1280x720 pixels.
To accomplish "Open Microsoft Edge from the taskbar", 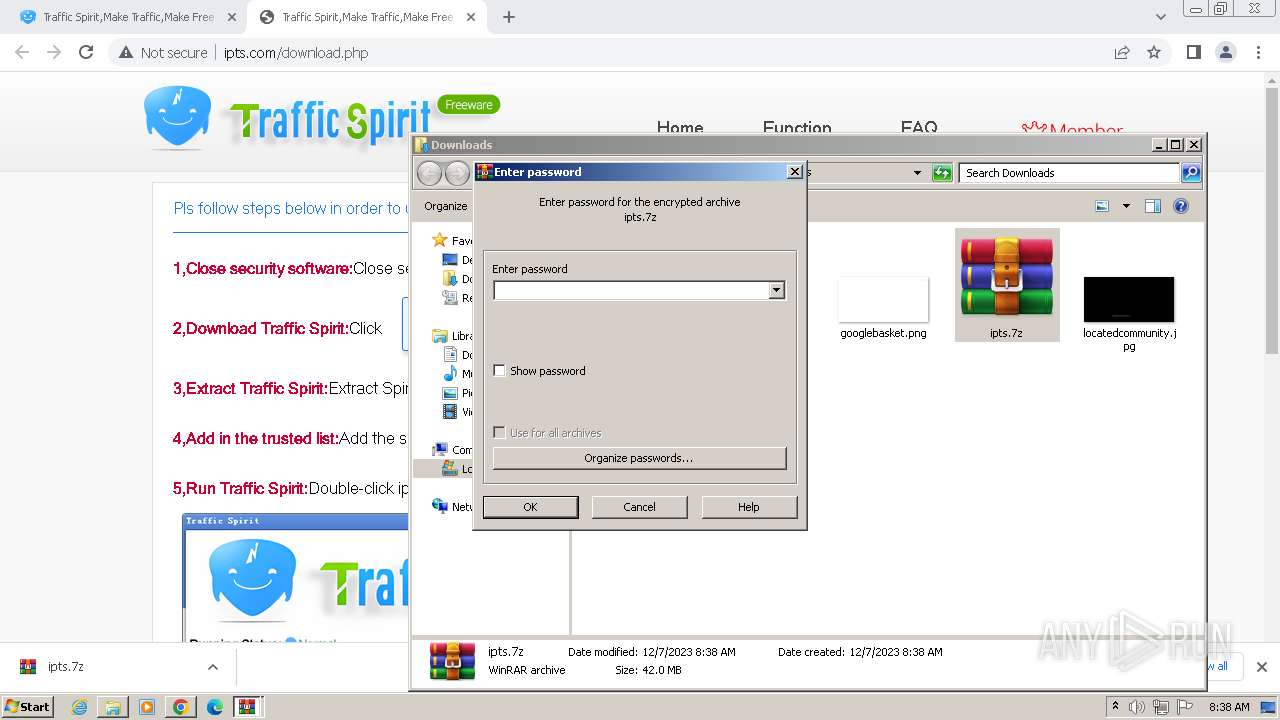I will click(215, 707).
